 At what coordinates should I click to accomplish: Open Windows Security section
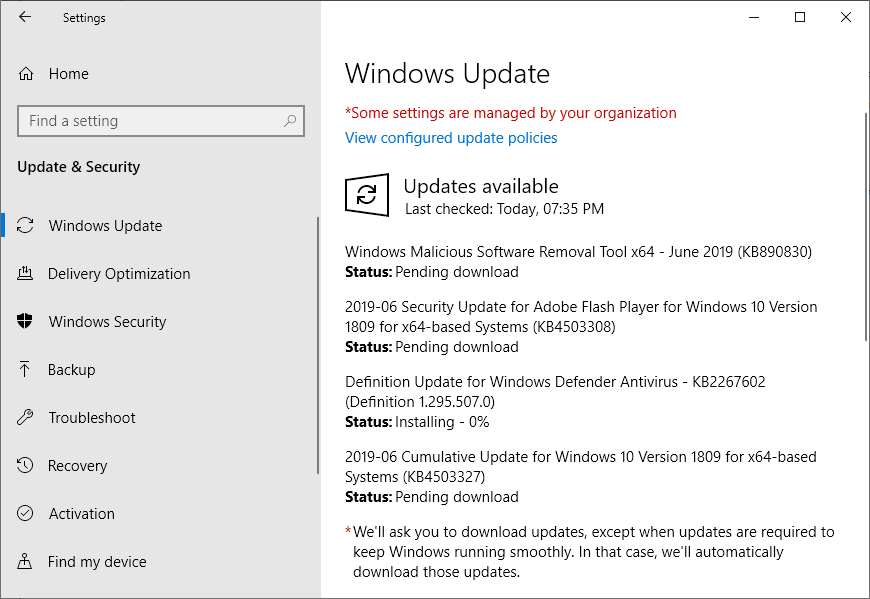click(x=107, y=322)
